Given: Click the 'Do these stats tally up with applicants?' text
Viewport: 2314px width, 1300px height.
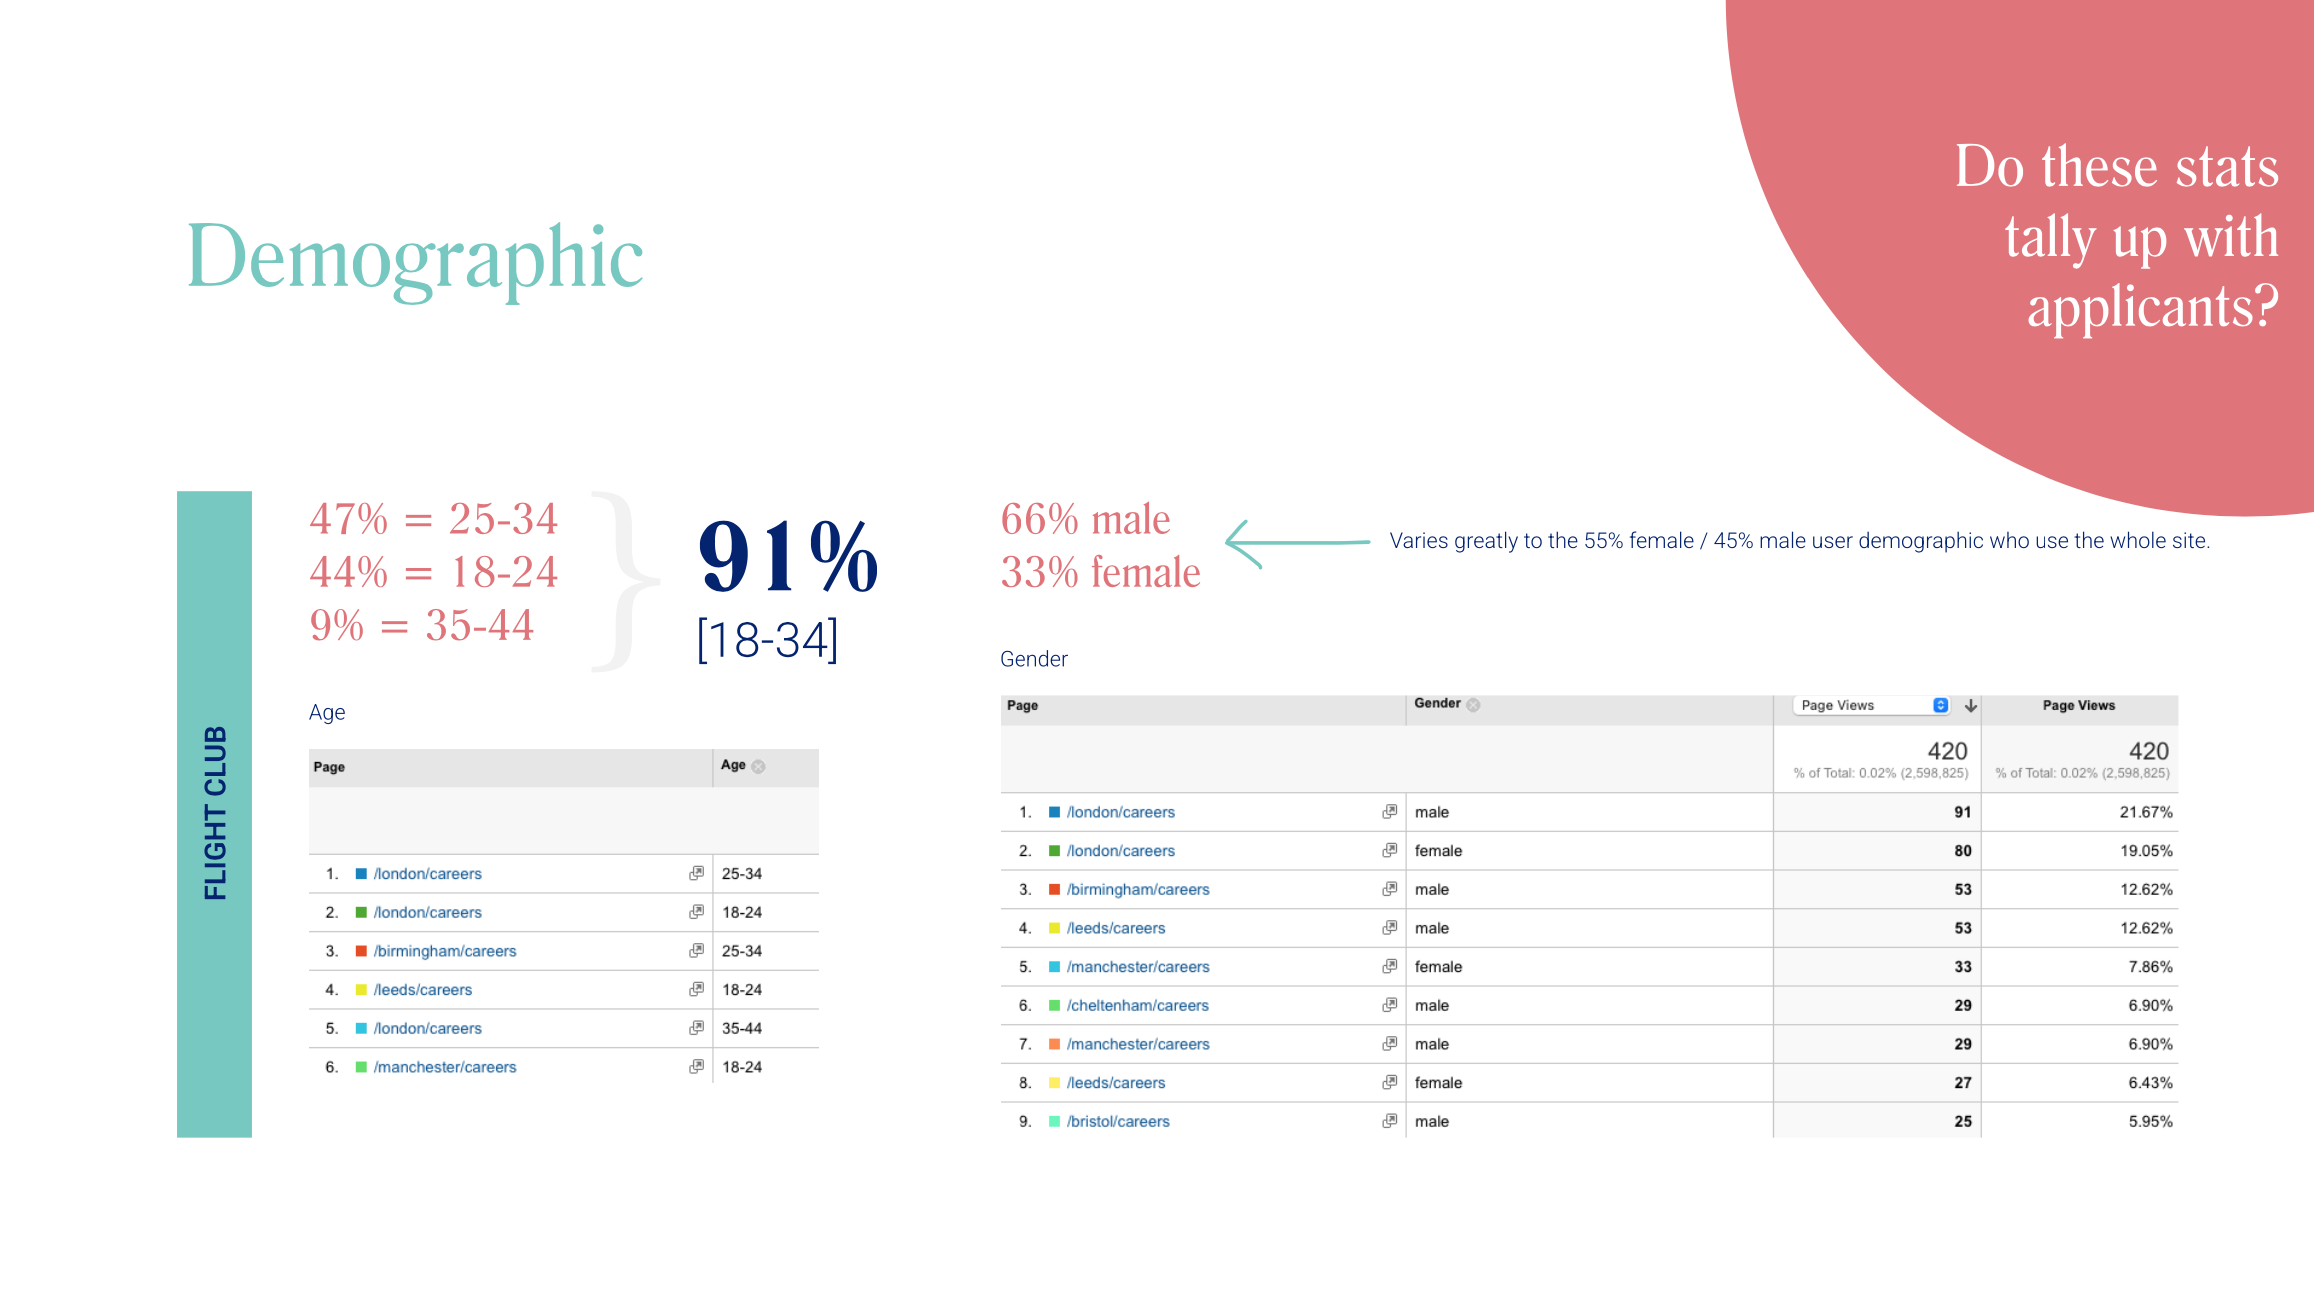Looking at the screenshot, I should pyautogui.click(x=2117, y=236).
